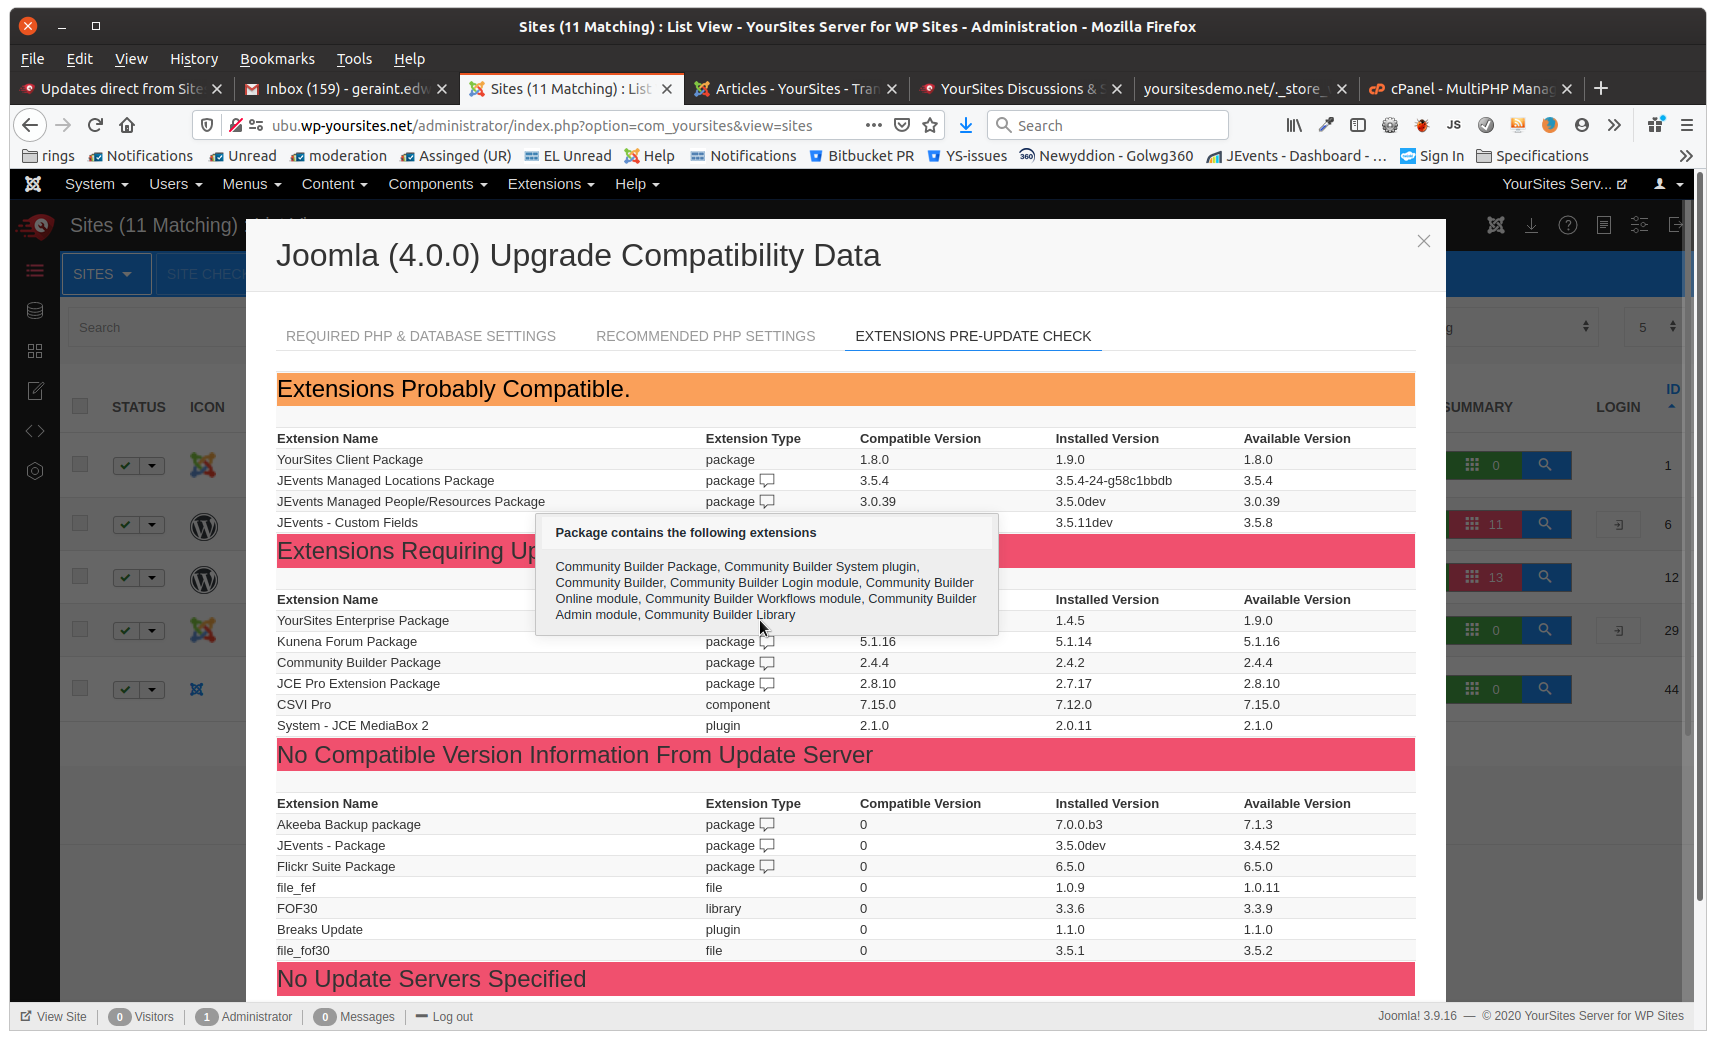Open the Components menu
The width and height of the screenshot is (1716, 1040).
tap(438, 184)
